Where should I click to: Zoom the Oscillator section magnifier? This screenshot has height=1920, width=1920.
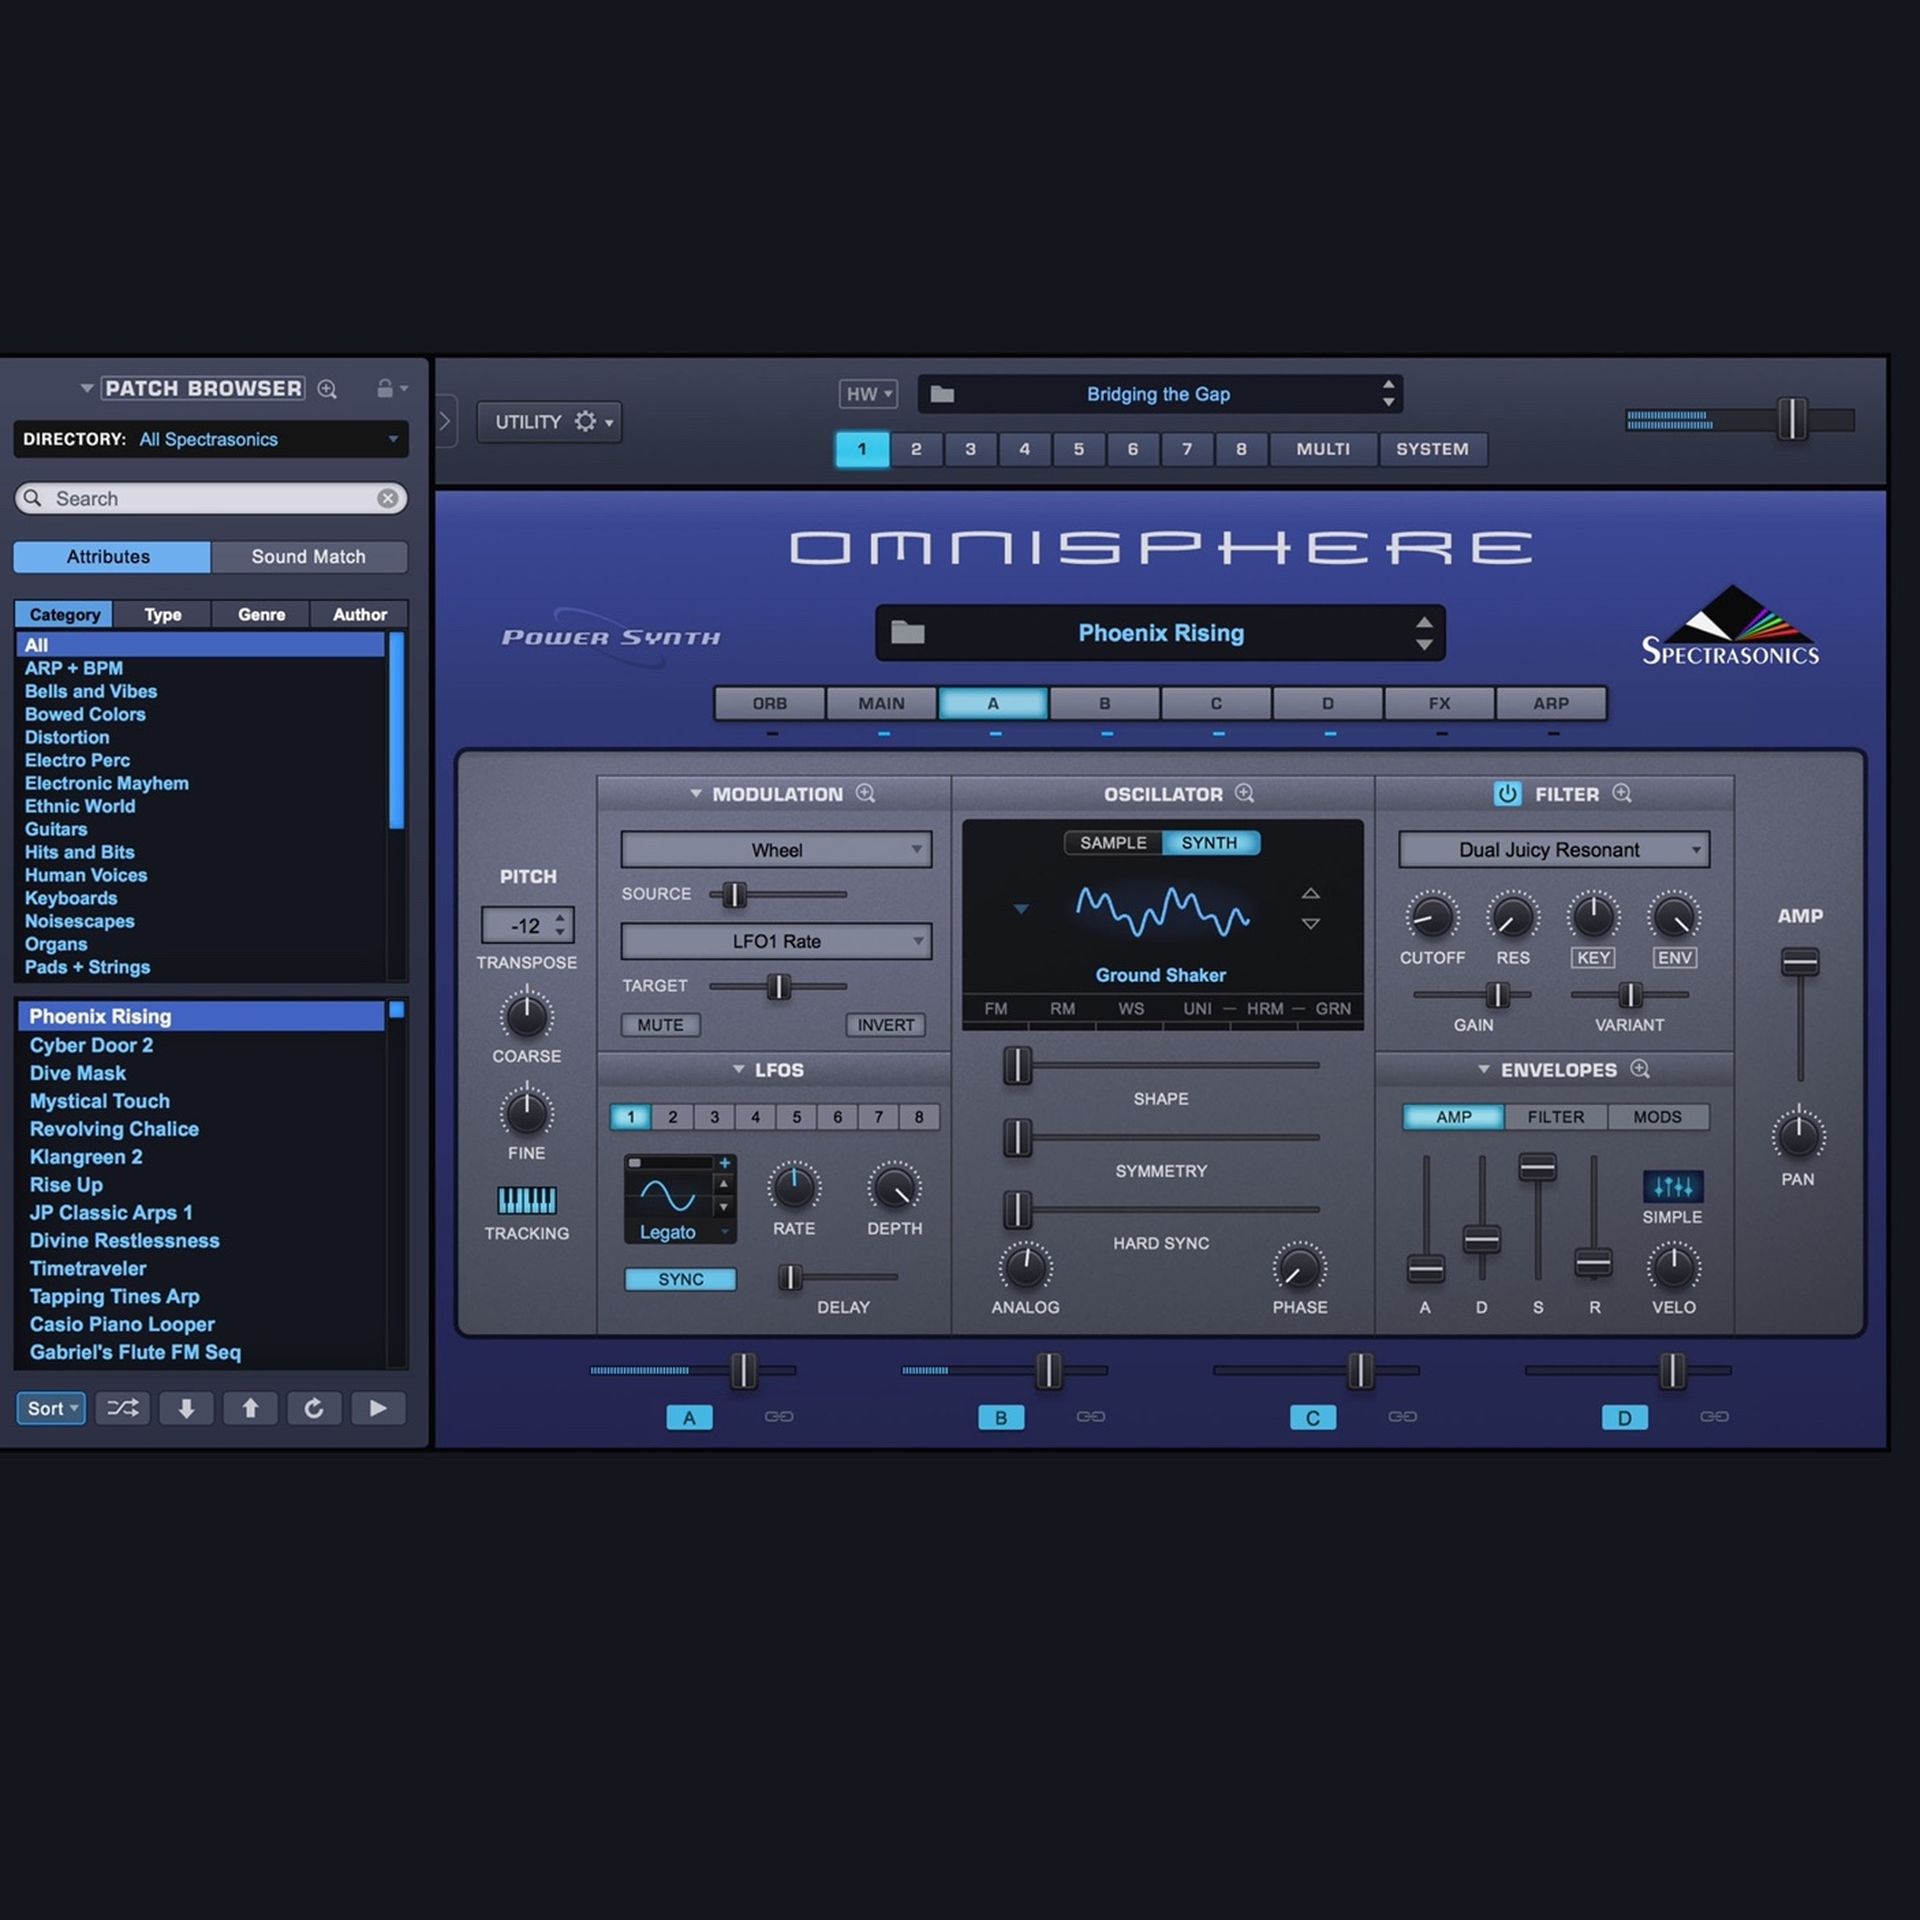coord(1245,793)
